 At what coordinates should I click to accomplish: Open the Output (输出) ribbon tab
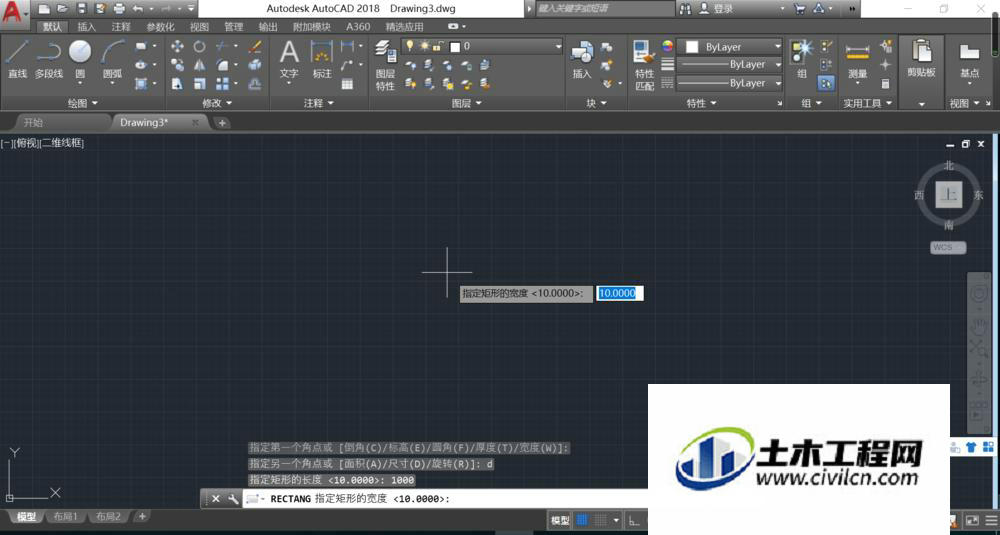click(268, 27)
